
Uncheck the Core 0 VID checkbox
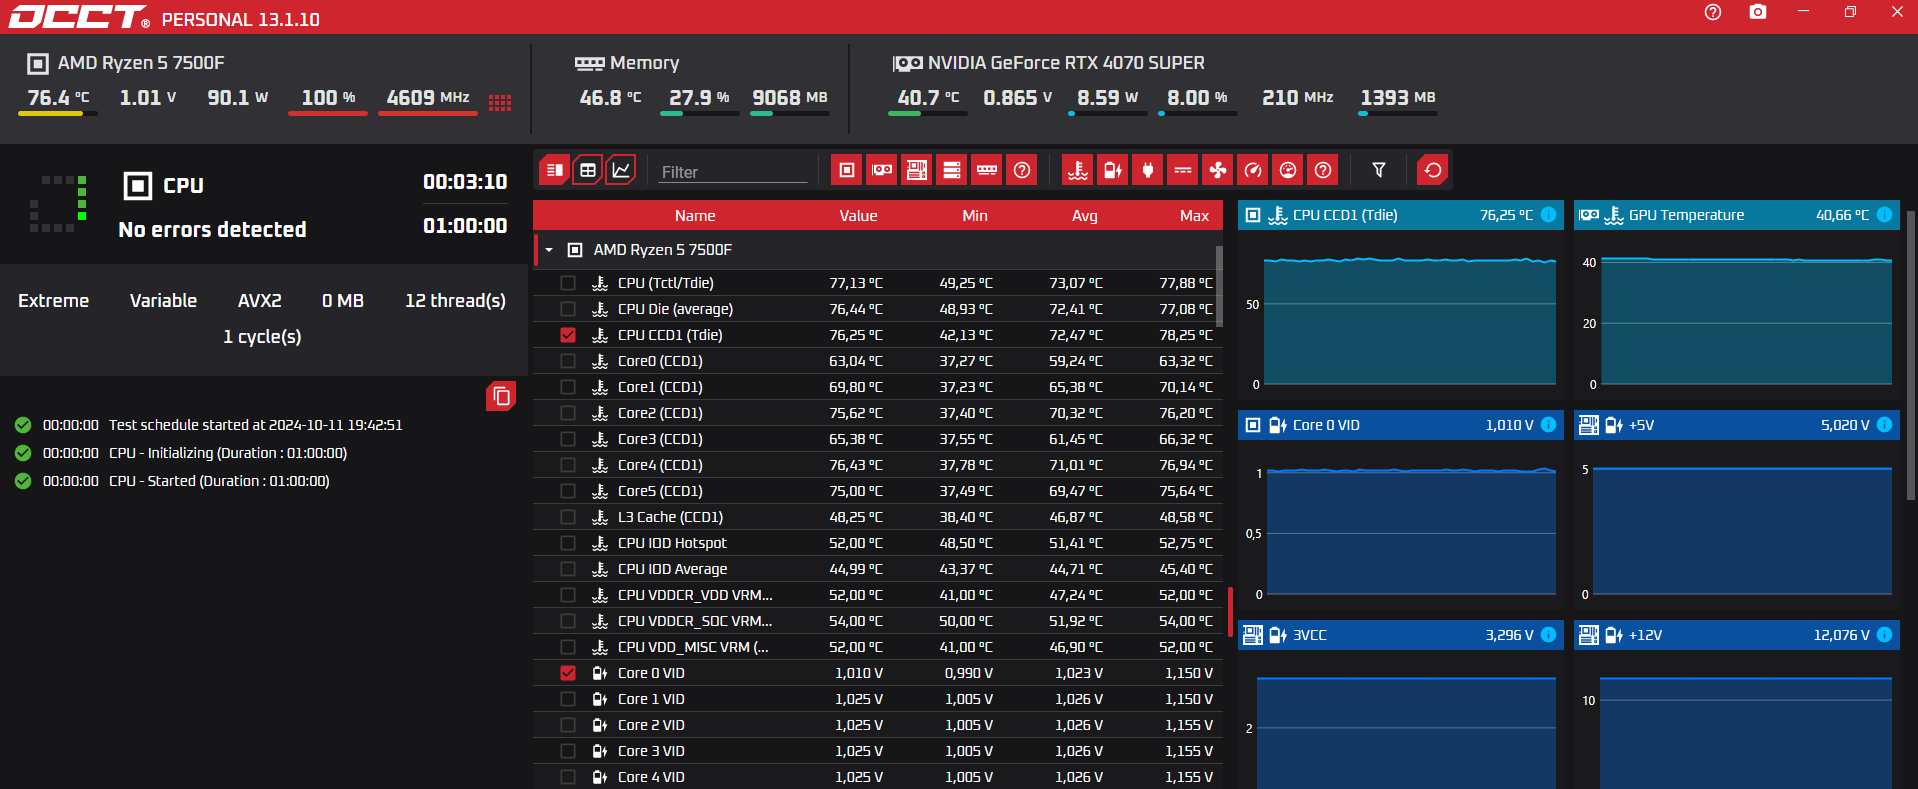[x=568, y=673]
